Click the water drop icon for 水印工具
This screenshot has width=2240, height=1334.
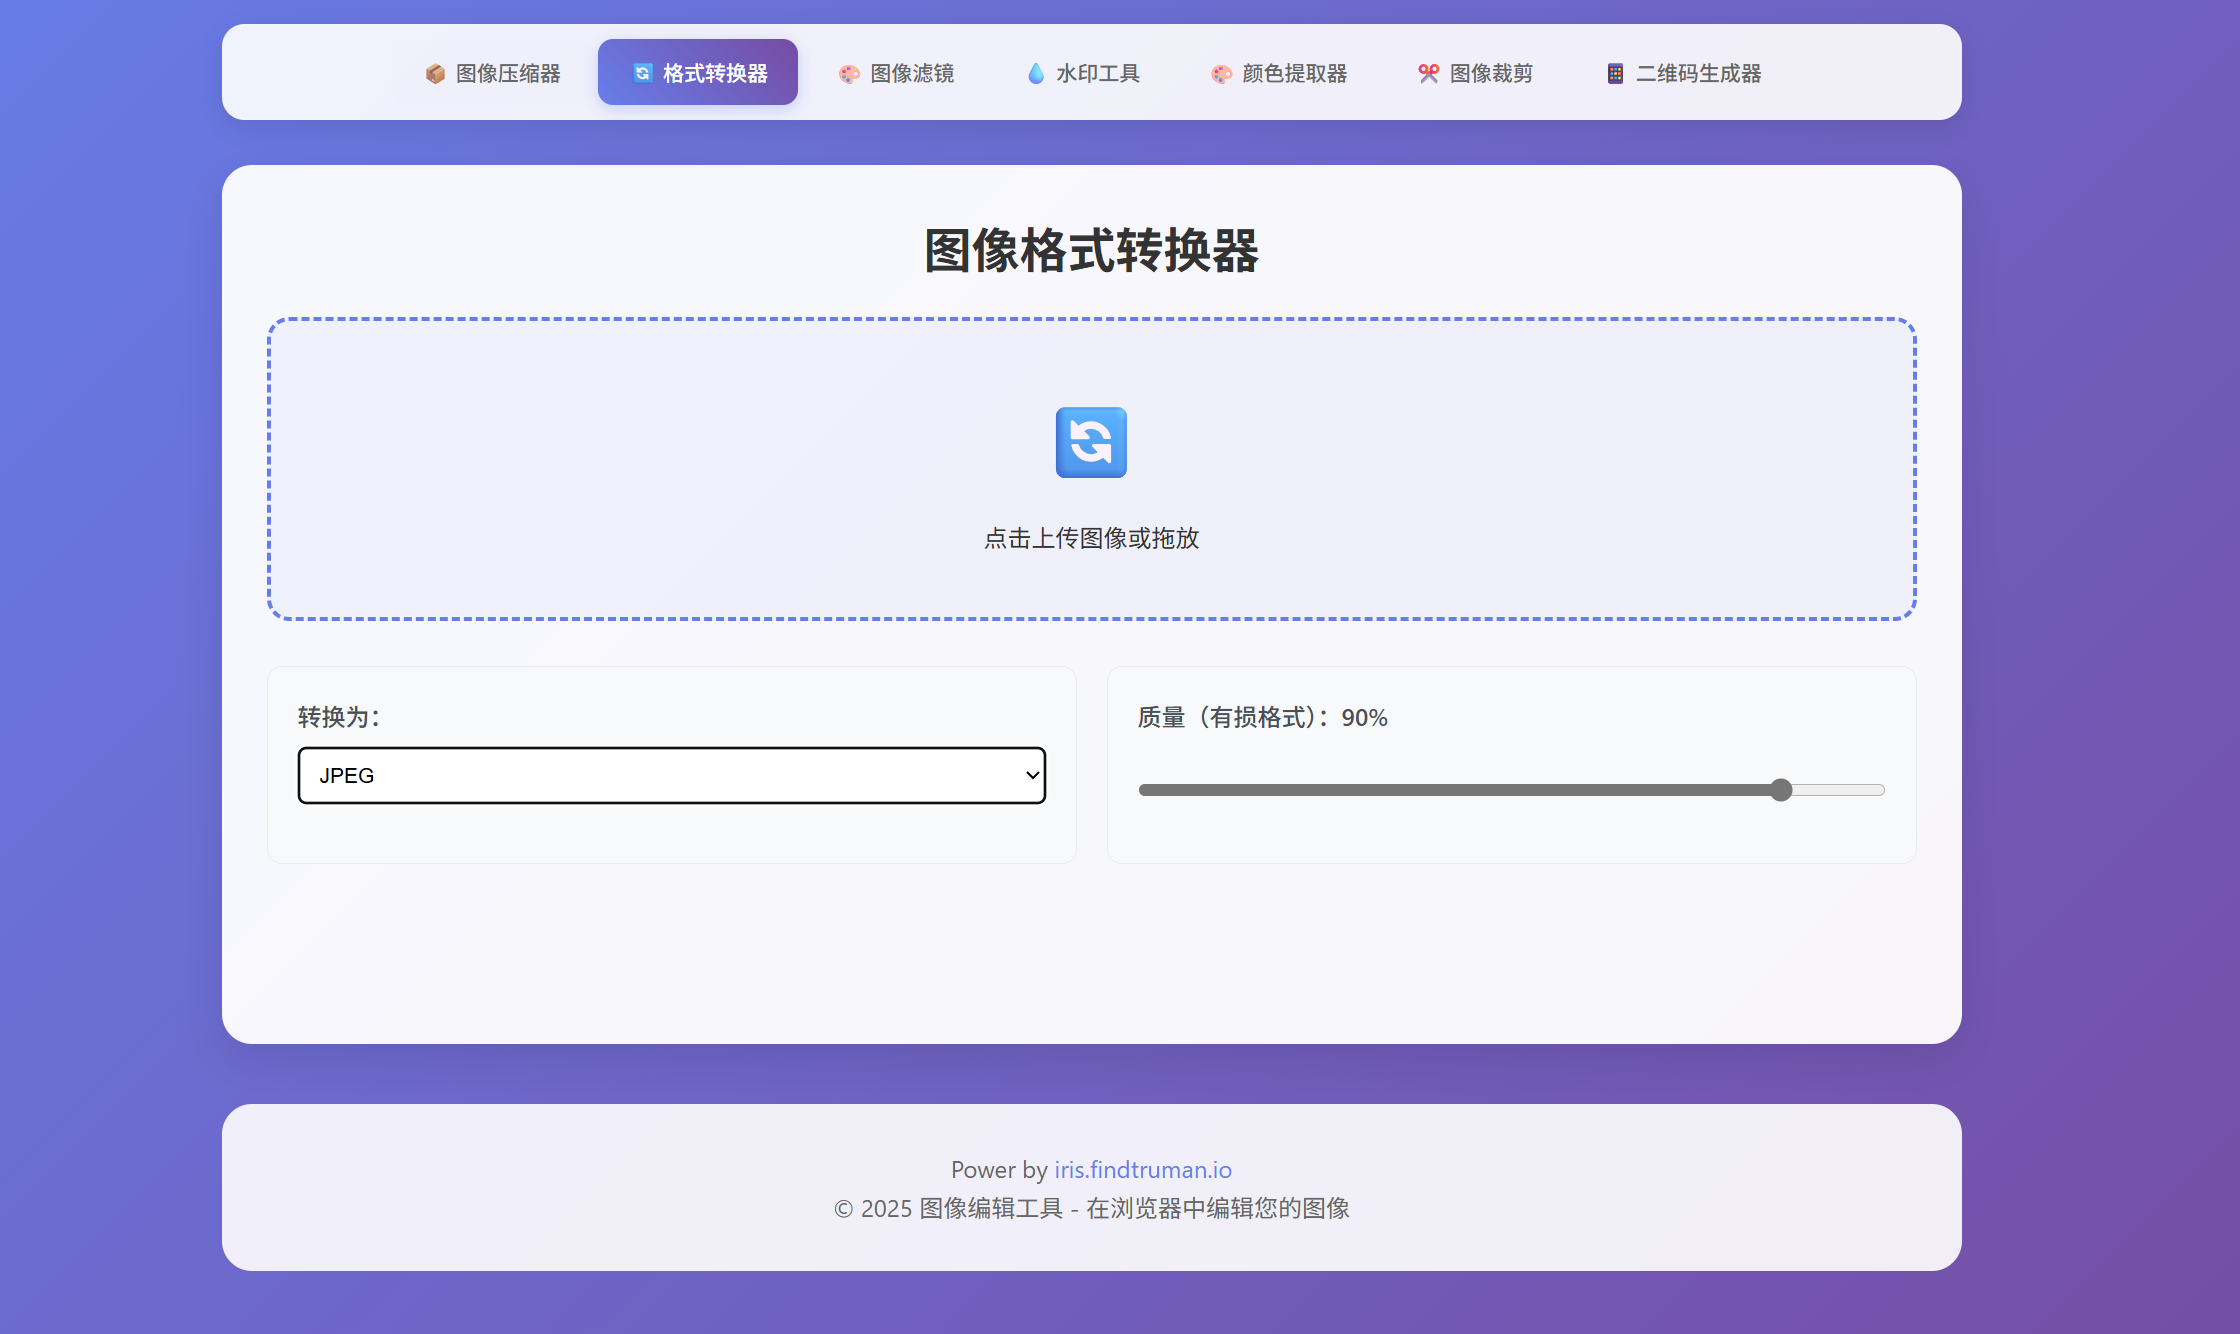tap(1036, 73)
